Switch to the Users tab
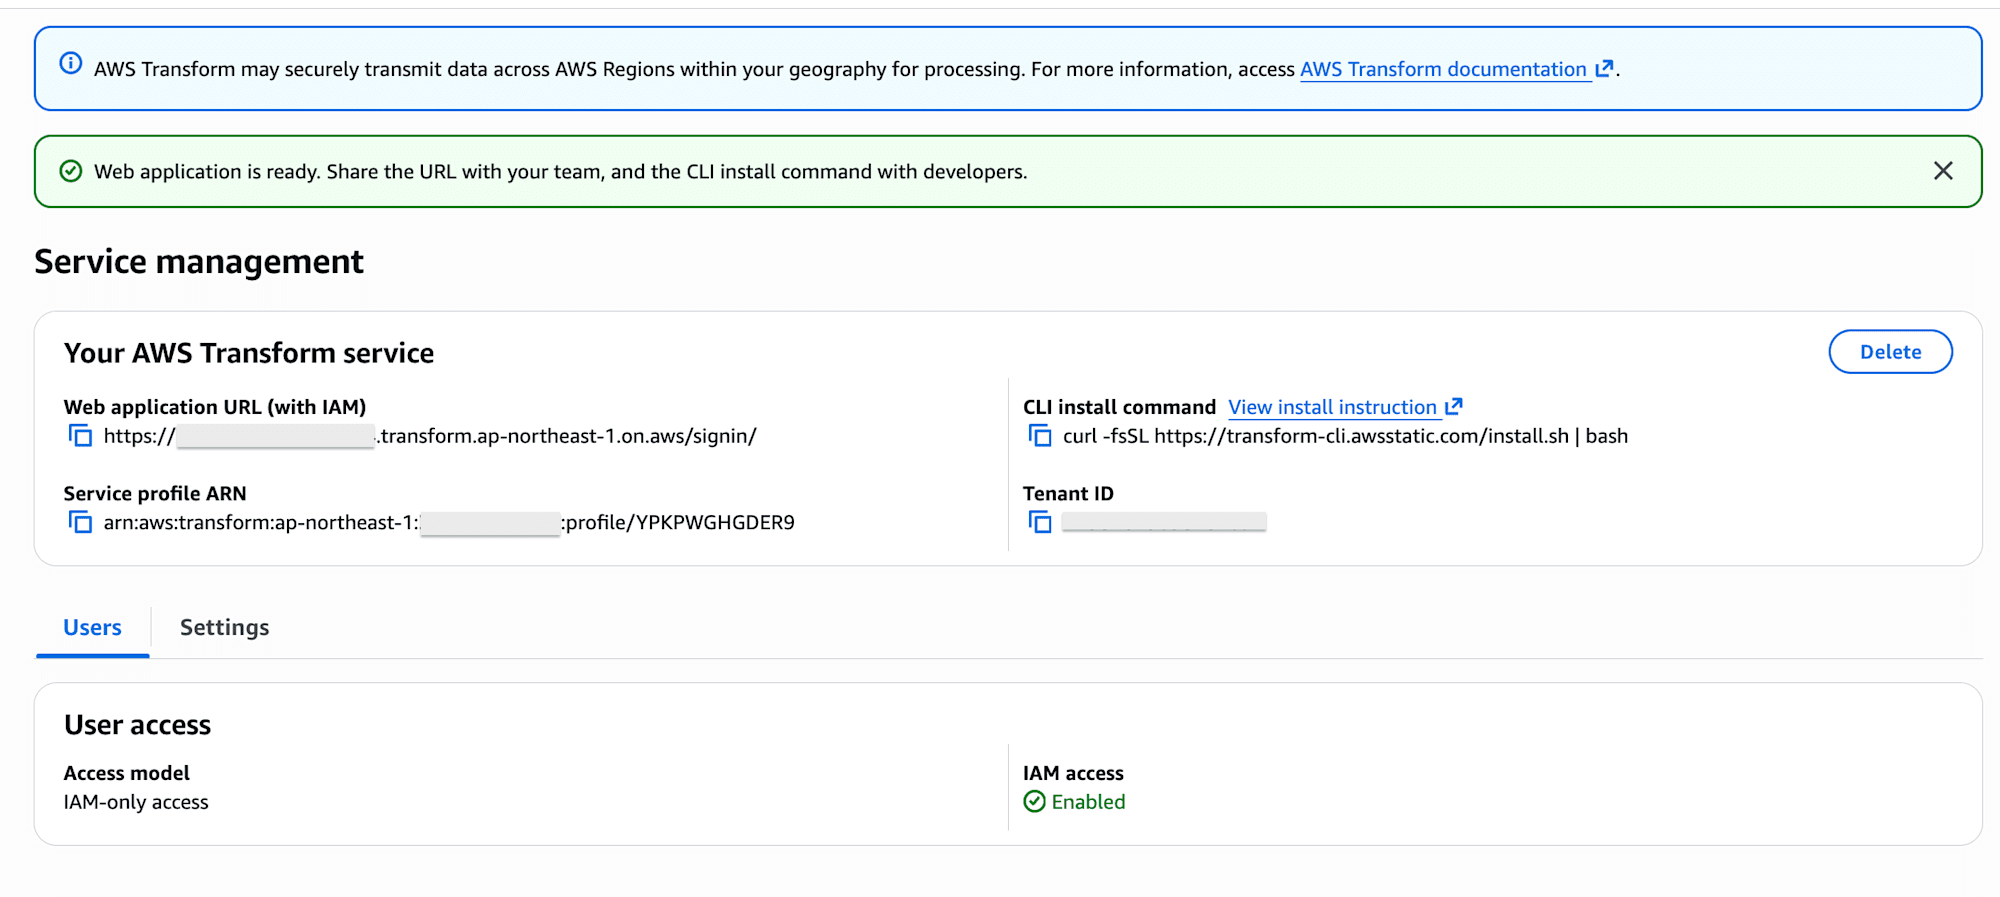2000x897 pixels. coord(93,628)
